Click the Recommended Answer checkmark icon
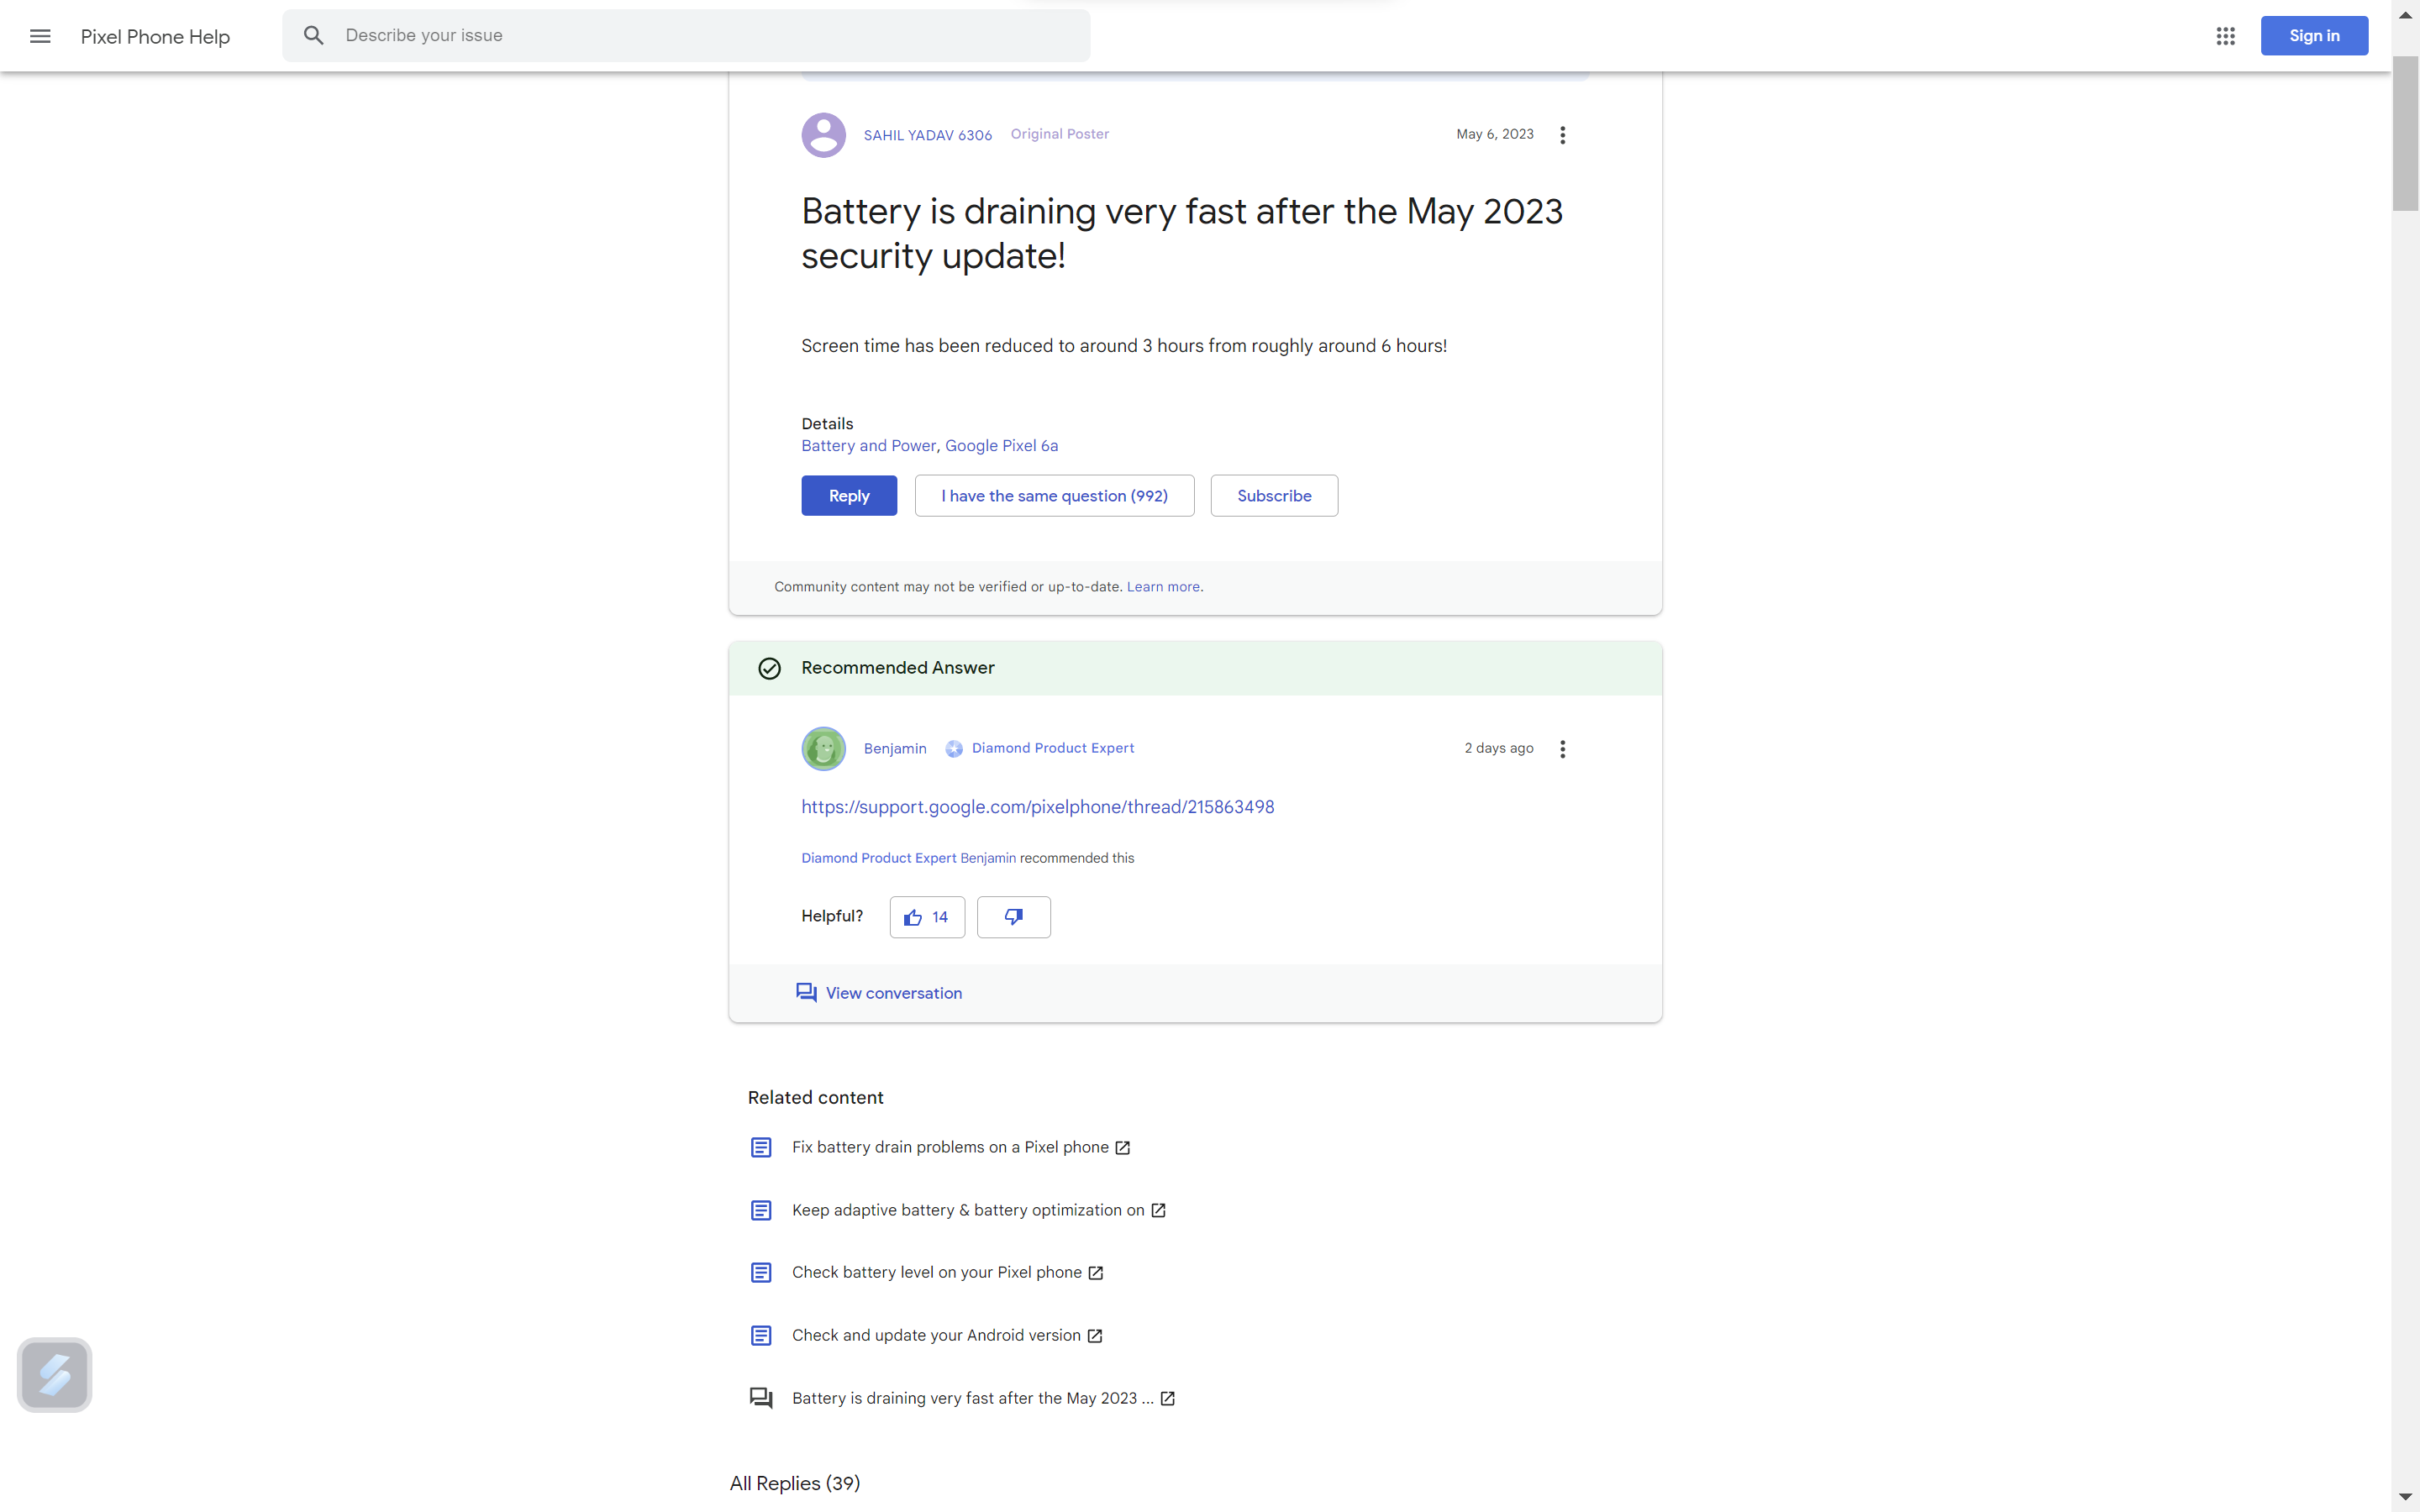2420x1512 pixels. [769, 668]
